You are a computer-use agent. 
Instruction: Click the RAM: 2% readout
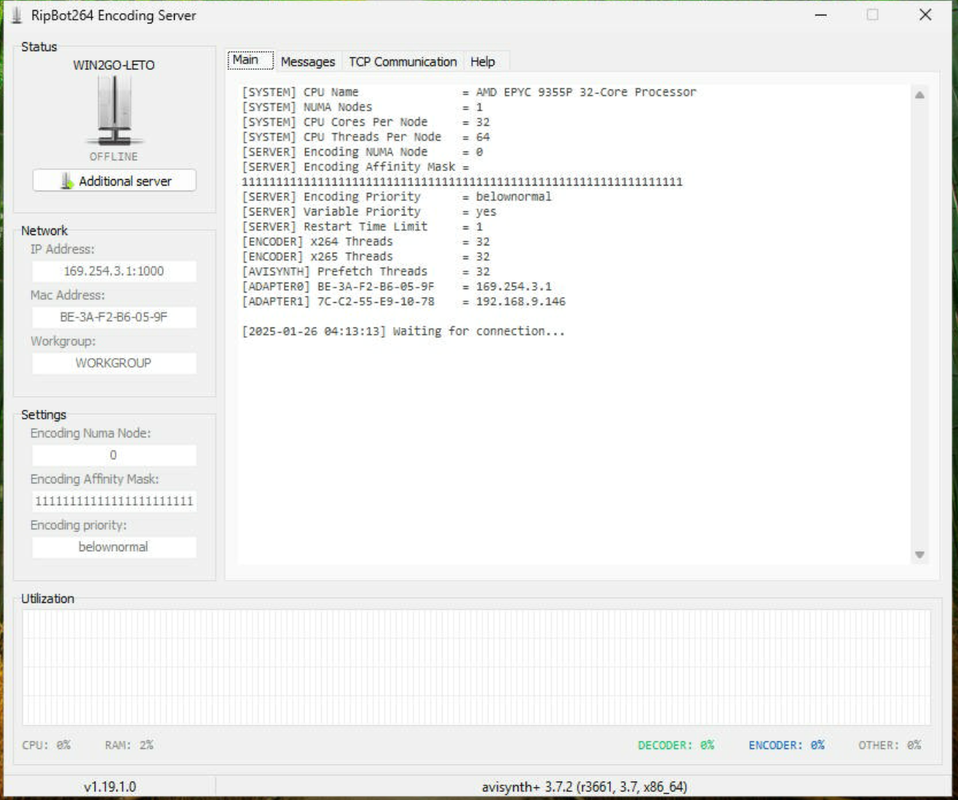coord(129,745)
